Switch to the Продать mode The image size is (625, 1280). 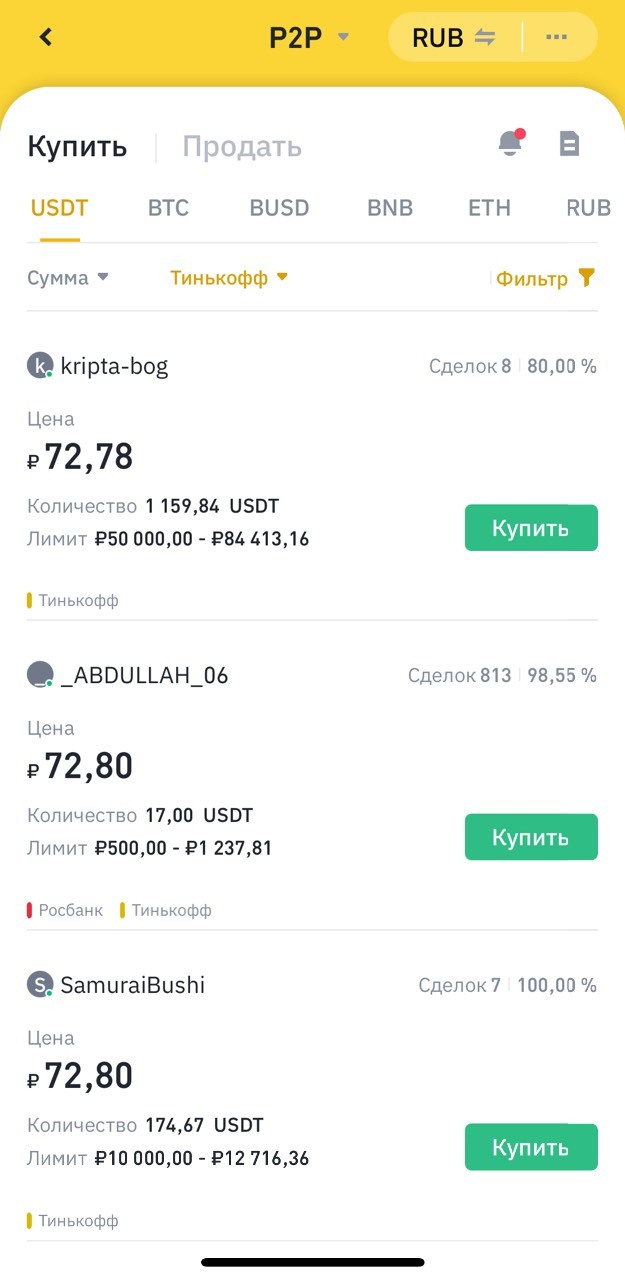pos(241,147)
